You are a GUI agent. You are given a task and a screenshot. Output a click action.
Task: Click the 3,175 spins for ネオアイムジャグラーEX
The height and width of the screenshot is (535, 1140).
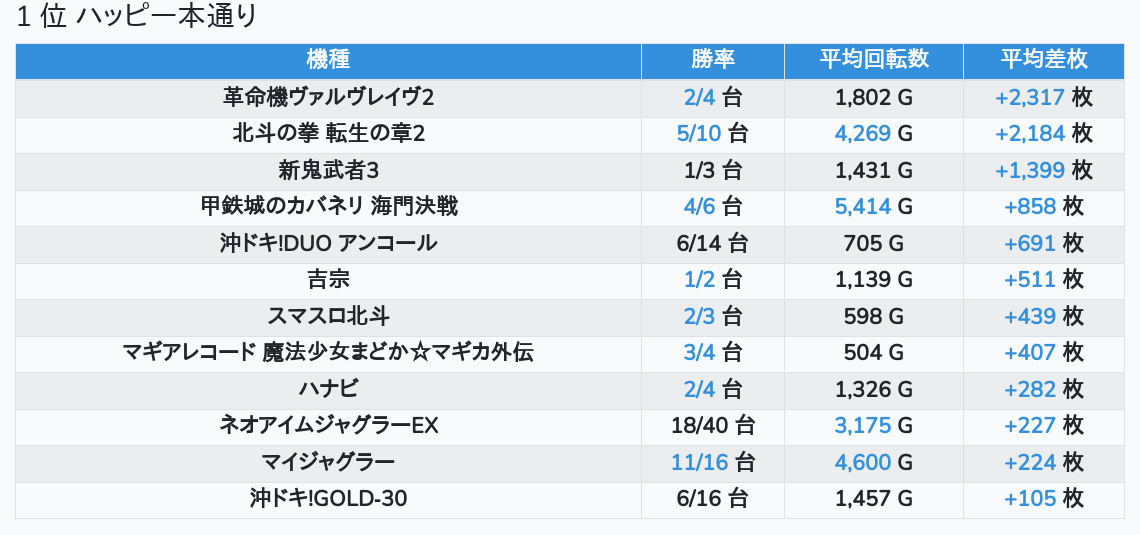862,425
